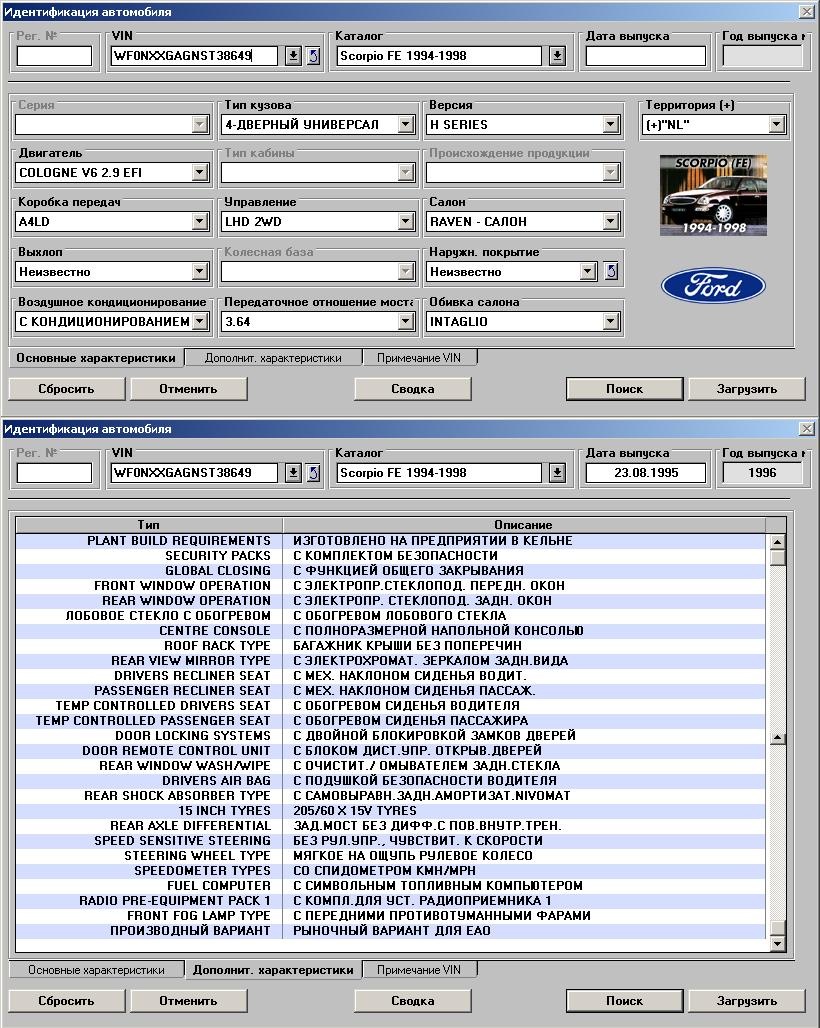Select ROOF RACK TYPE row
820x1028 pixels.
click(x=390, y=645)
